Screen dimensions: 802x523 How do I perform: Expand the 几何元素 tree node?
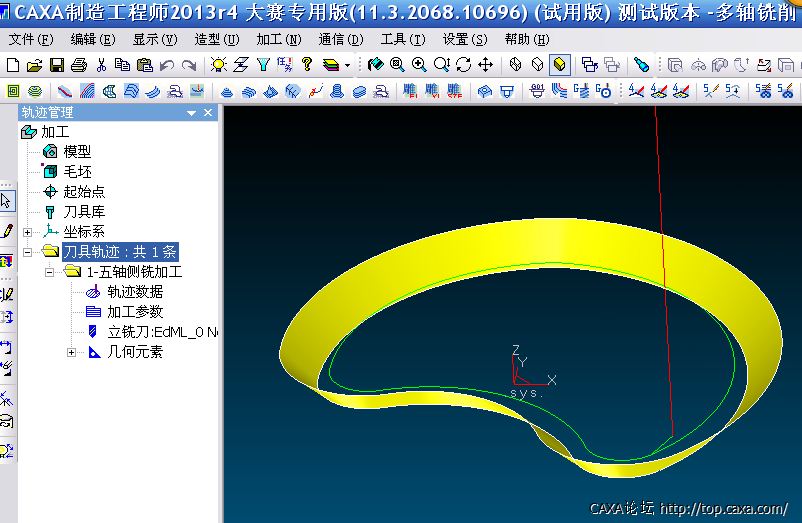pyautogui.click(x=72, y=352)
